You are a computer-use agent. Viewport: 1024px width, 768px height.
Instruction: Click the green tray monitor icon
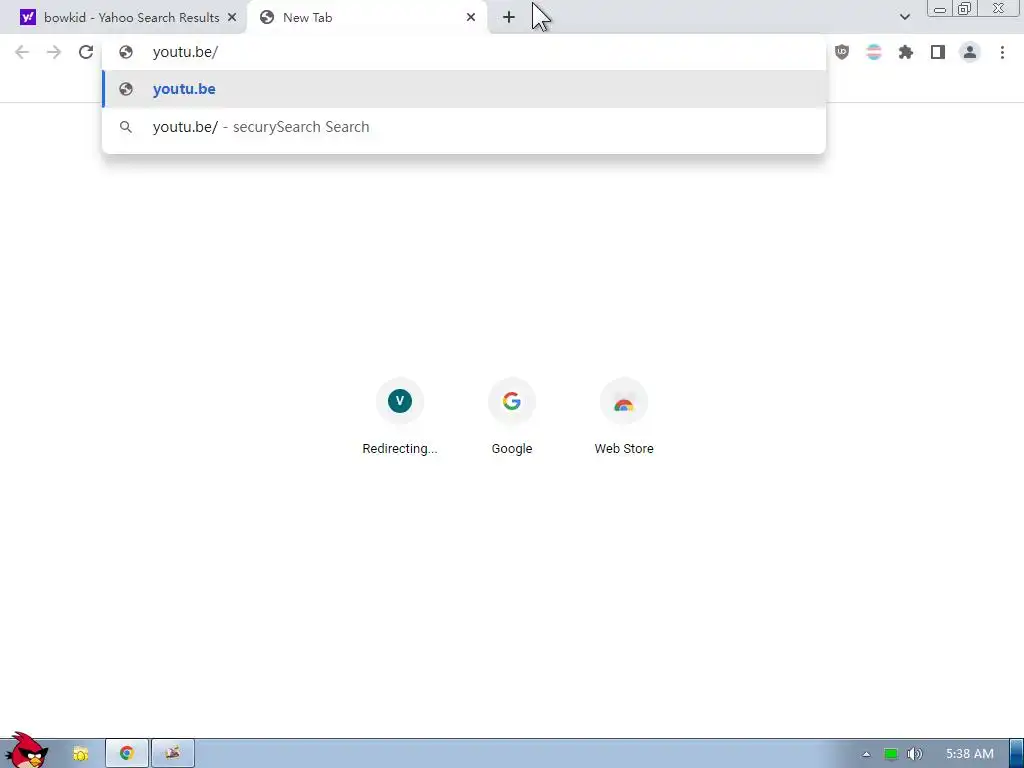(891, 754)
